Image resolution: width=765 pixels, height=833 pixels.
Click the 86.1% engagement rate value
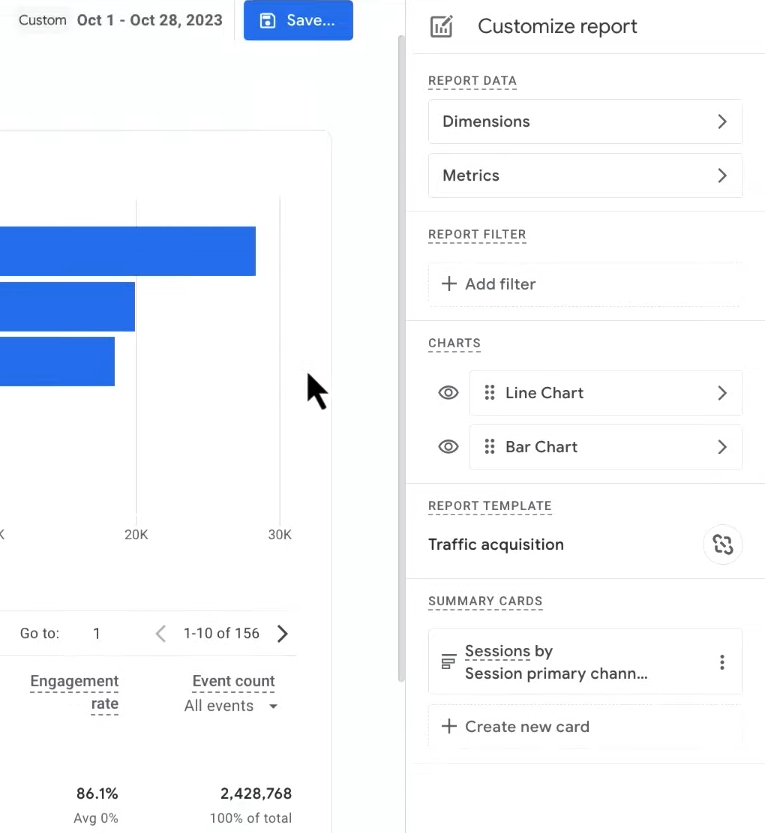[97, 794]
